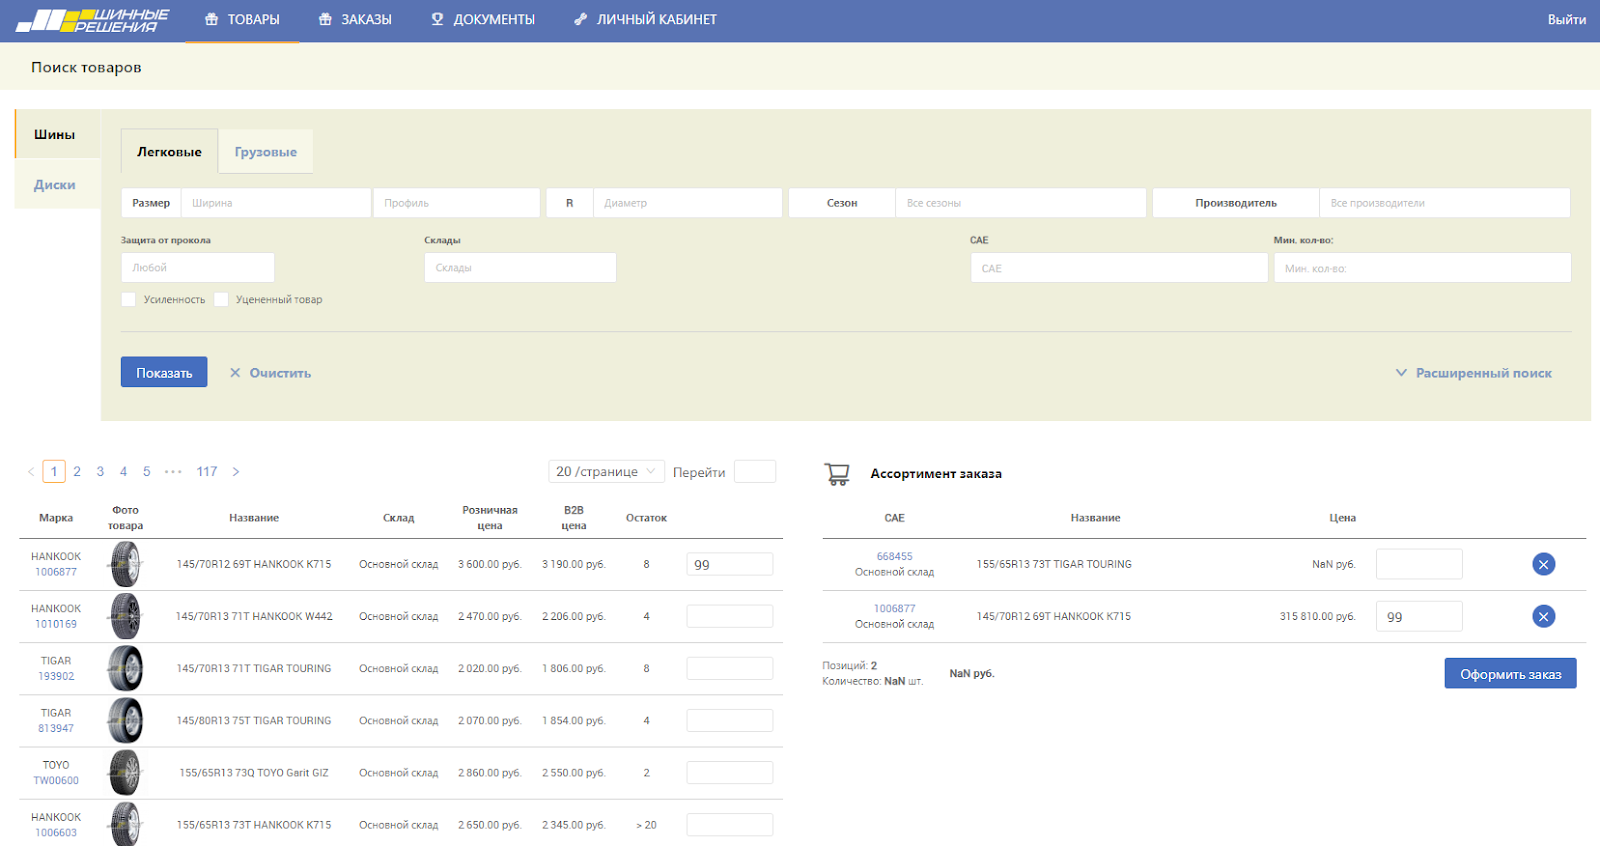Open TOYO Garit GIZ tire photo
Viewport: 1600px width, 846px height.
(x=126, y=772)
